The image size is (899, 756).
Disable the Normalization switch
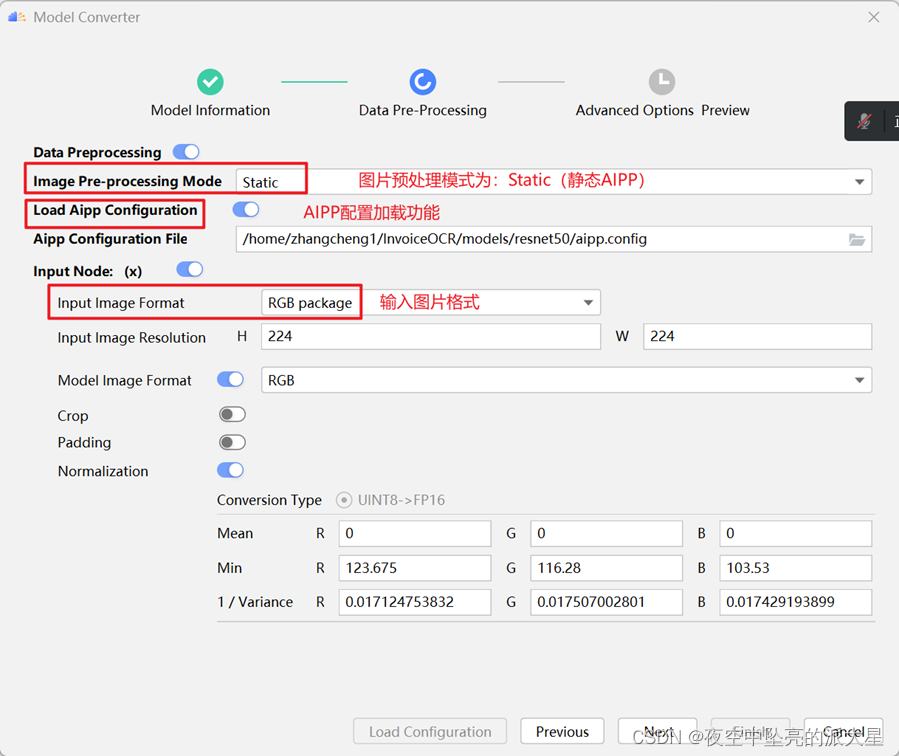pyautogui.click(x=230, y=471)
